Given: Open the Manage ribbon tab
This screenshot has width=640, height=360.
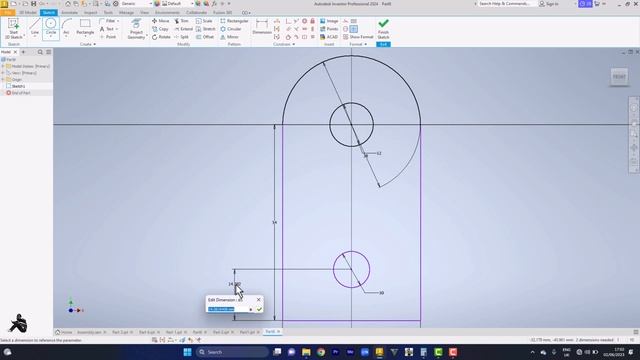Looking at the screenshot, I should [x=126, y=13].
